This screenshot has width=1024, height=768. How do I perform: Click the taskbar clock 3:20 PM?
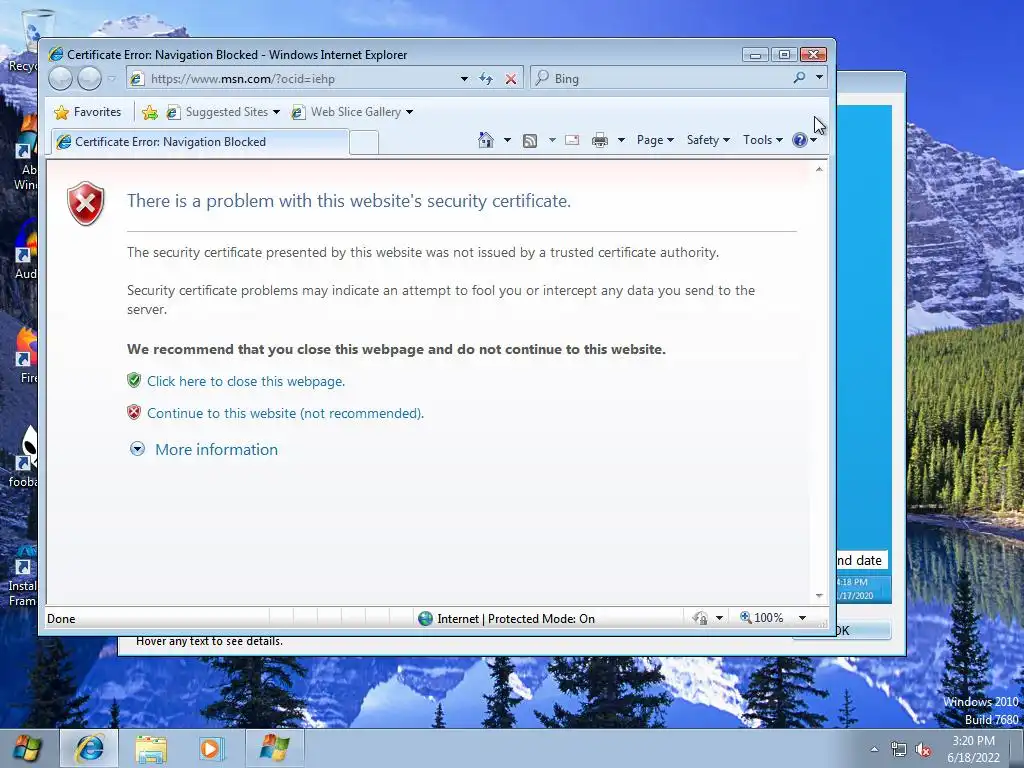click(973, 741)
